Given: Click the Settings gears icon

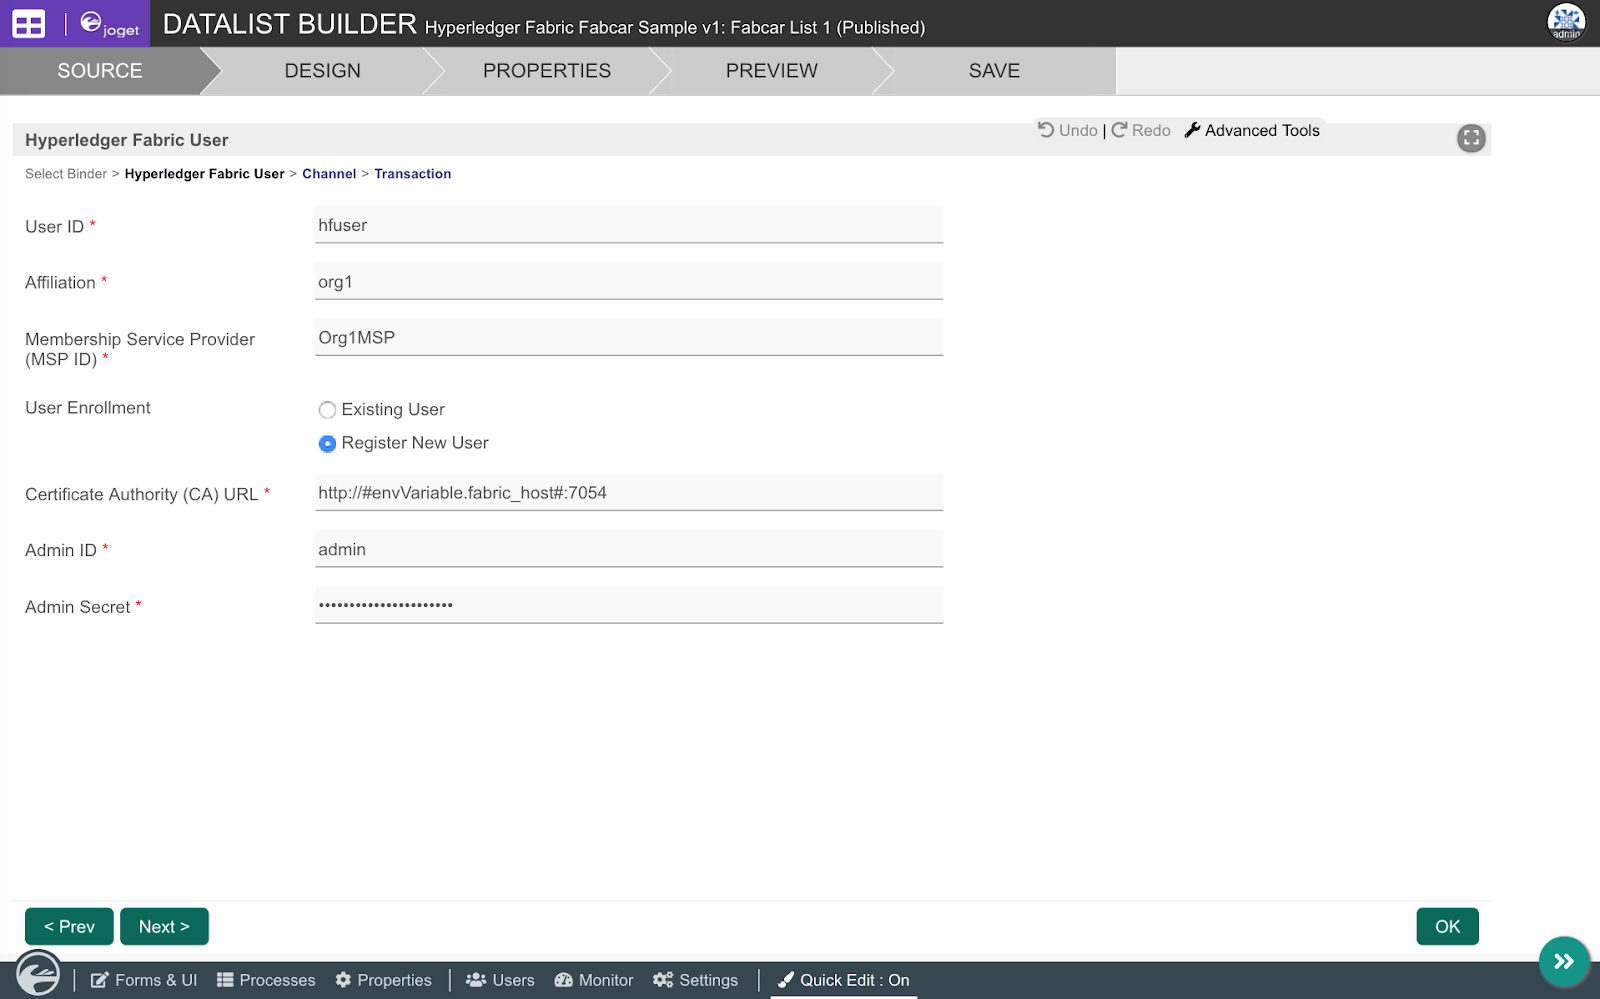Looking at the screenshot, I should pyautogui.click(x=663, y=980).
